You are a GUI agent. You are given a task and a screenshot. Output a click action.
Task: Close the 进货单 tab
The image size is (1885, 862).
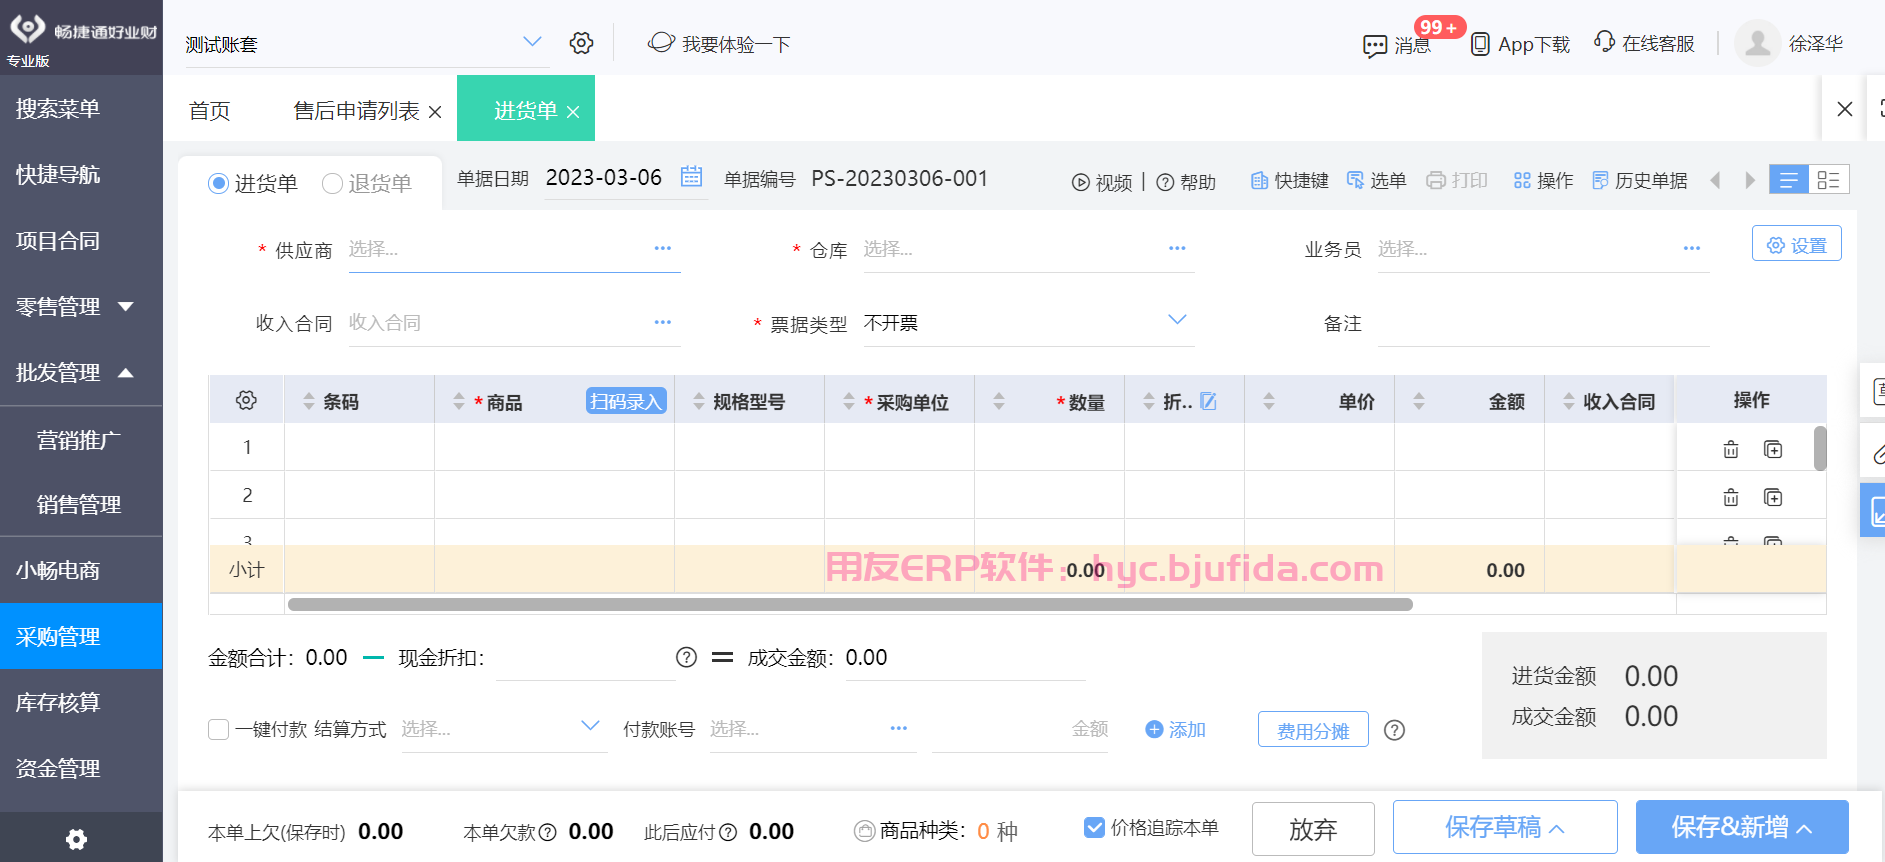pos(573,112)
